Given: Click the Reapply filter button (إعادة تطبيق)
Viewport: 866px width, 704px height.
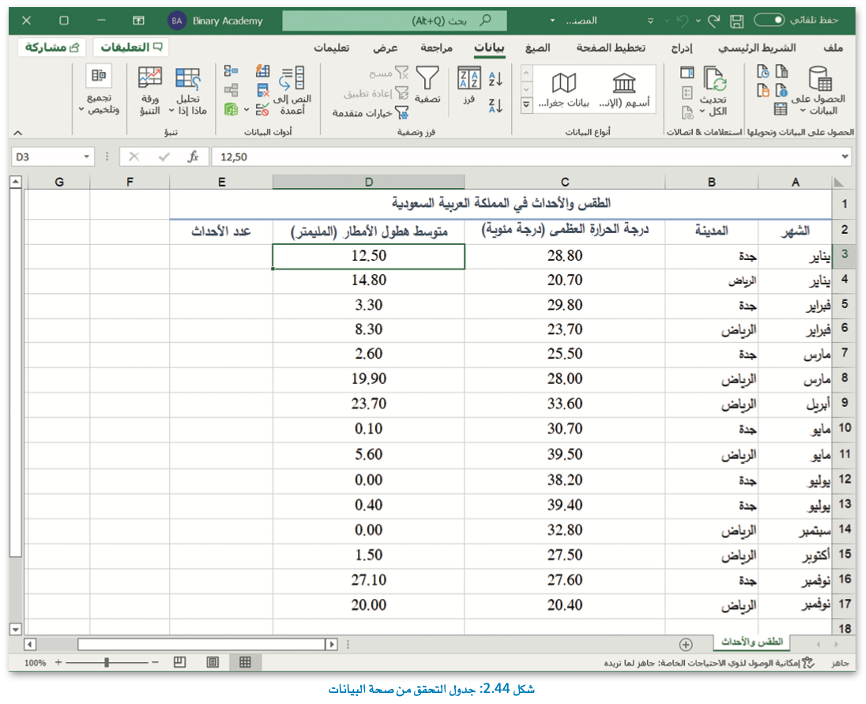Looking at the screenshot, I should [376, 93].
